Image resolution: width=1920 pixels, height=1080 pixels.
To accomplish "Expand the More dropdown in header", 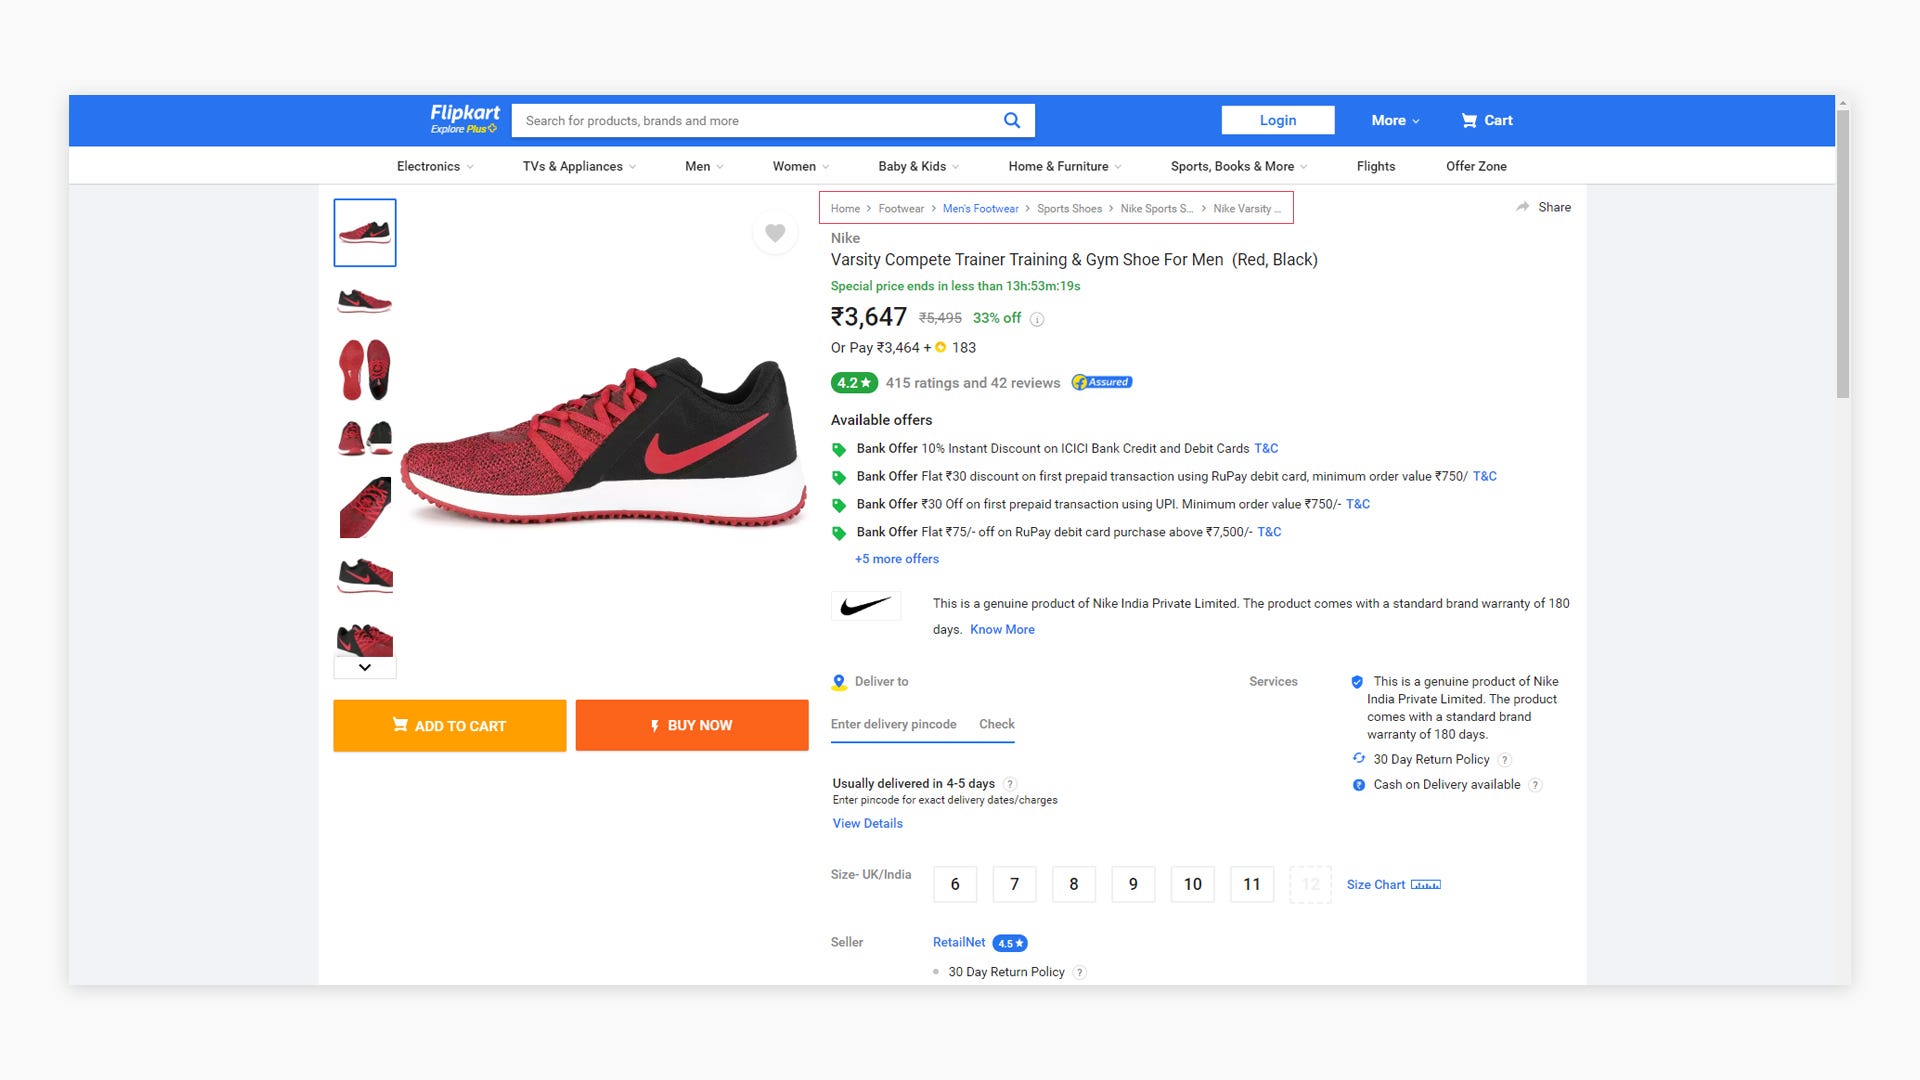I will coord(1395,120).
